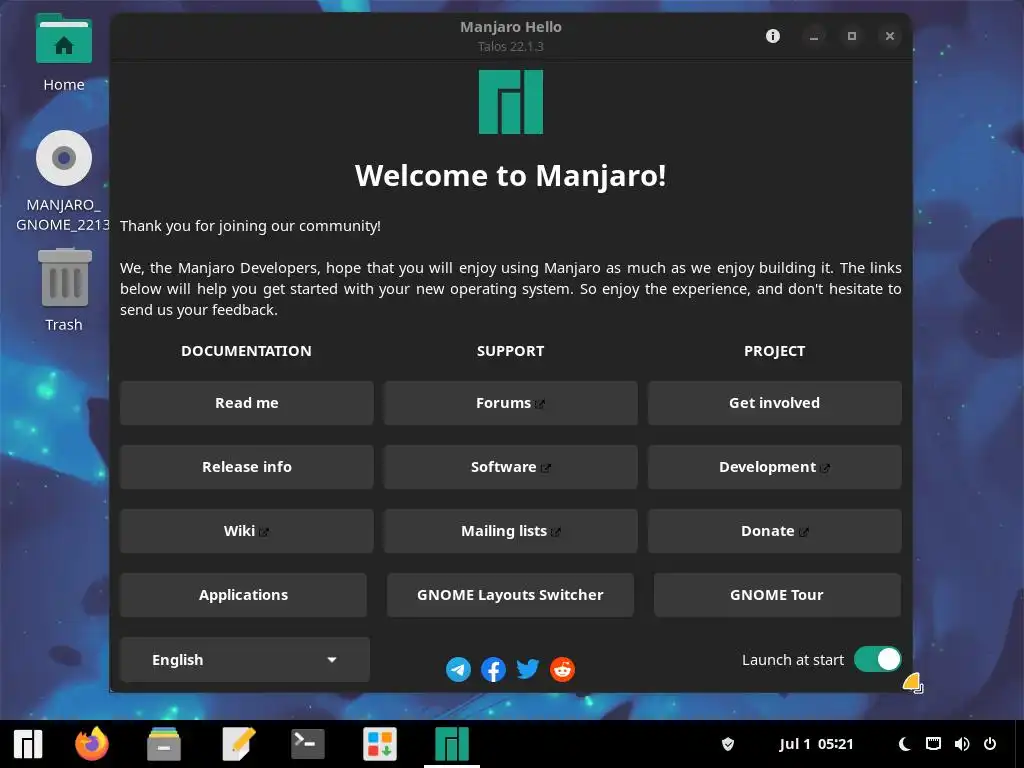The image size is (1024, 768).
Task: Open the Wiki link button
Action: pyautogui.click(x=247, y=531)
